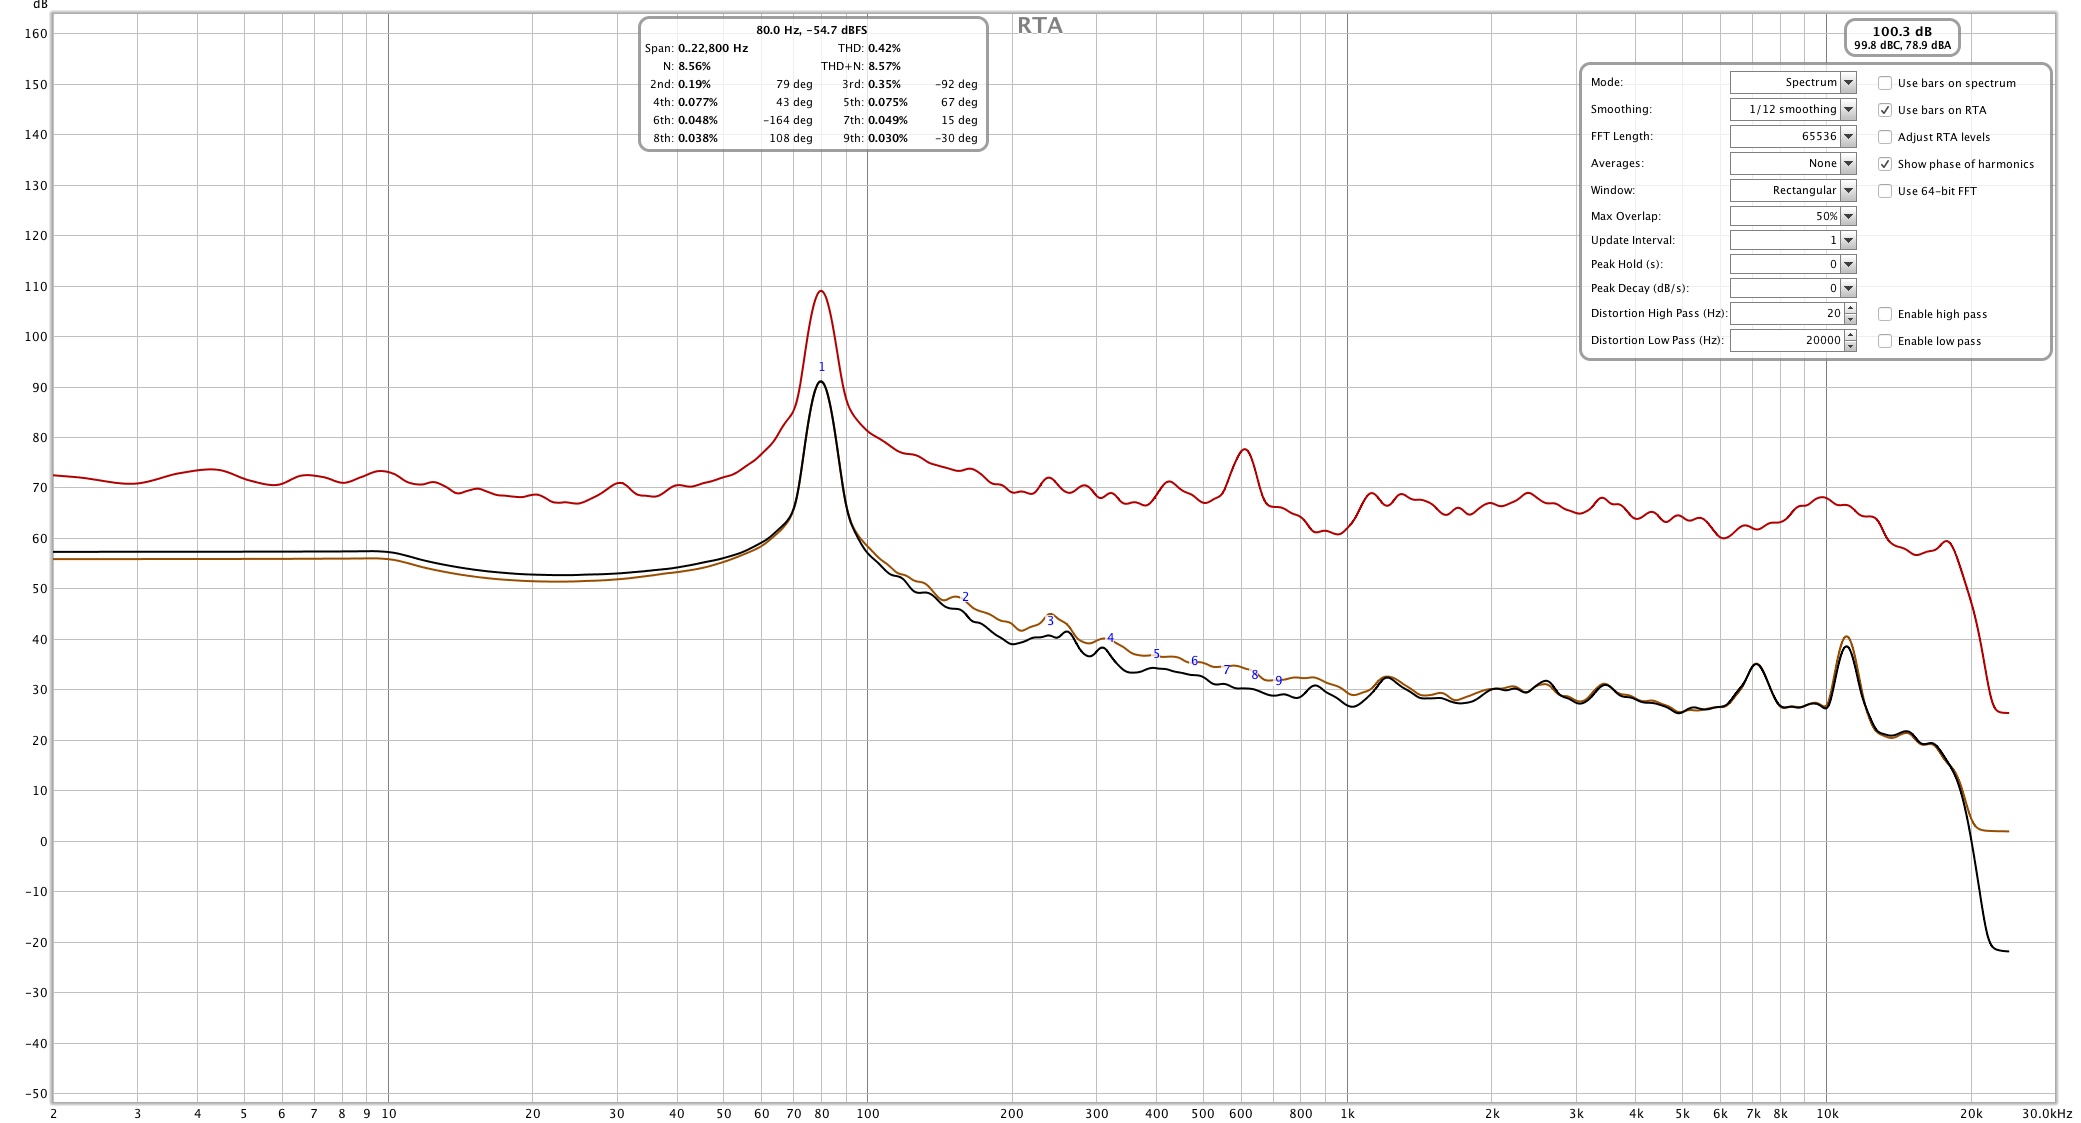
Task: Expand the Window type dropdown
Action: [x=1848, y=190]
